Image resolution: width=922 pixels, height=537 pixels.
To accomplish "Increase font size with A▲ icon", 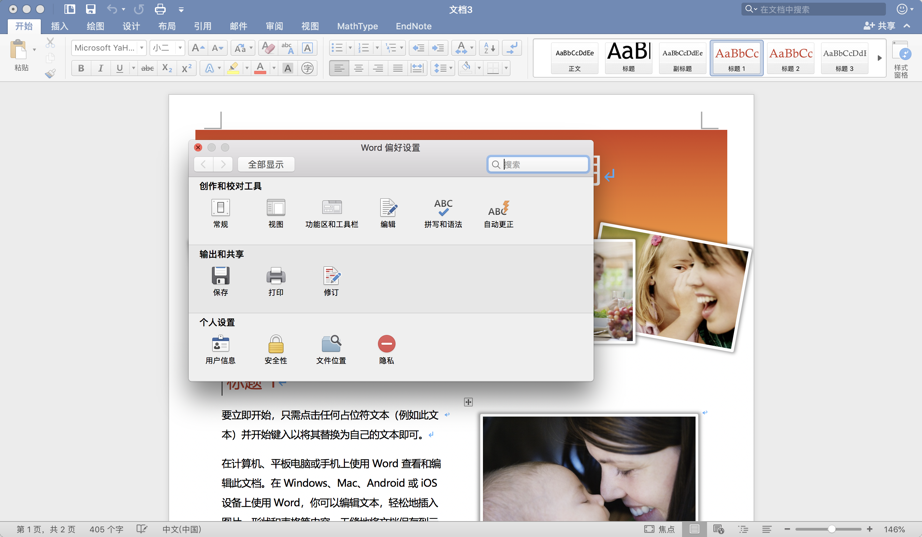I will [x=198, y=48].
